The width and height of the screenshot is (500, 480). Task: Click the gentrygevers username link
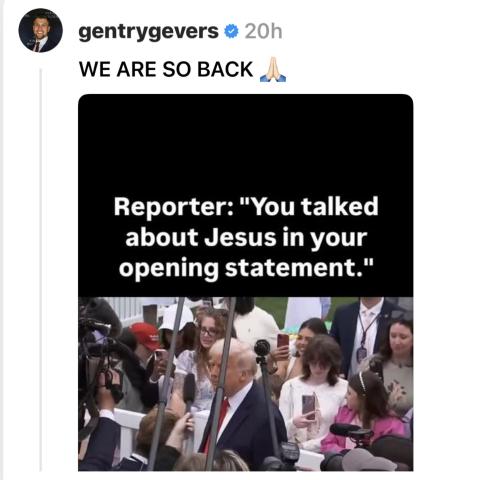tap(148, 32)
